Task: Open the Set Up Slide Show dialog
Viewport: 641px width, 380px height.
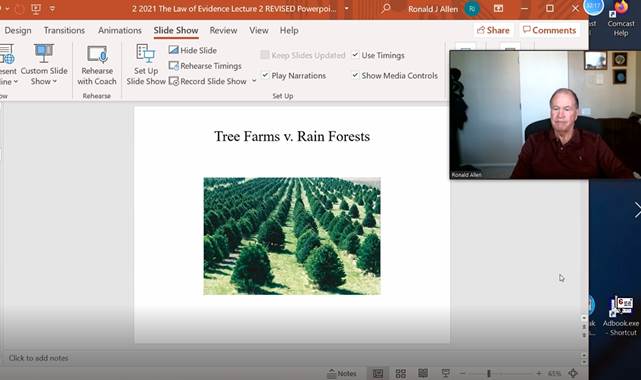Action: (x=146, y=65)
